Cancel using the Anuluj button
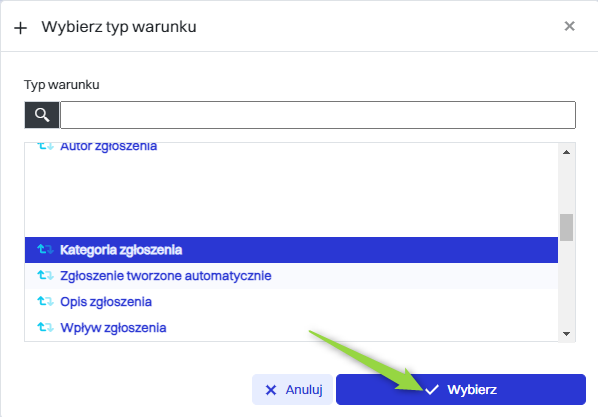This screenshot has height=417, width=598. click(292, 390)
